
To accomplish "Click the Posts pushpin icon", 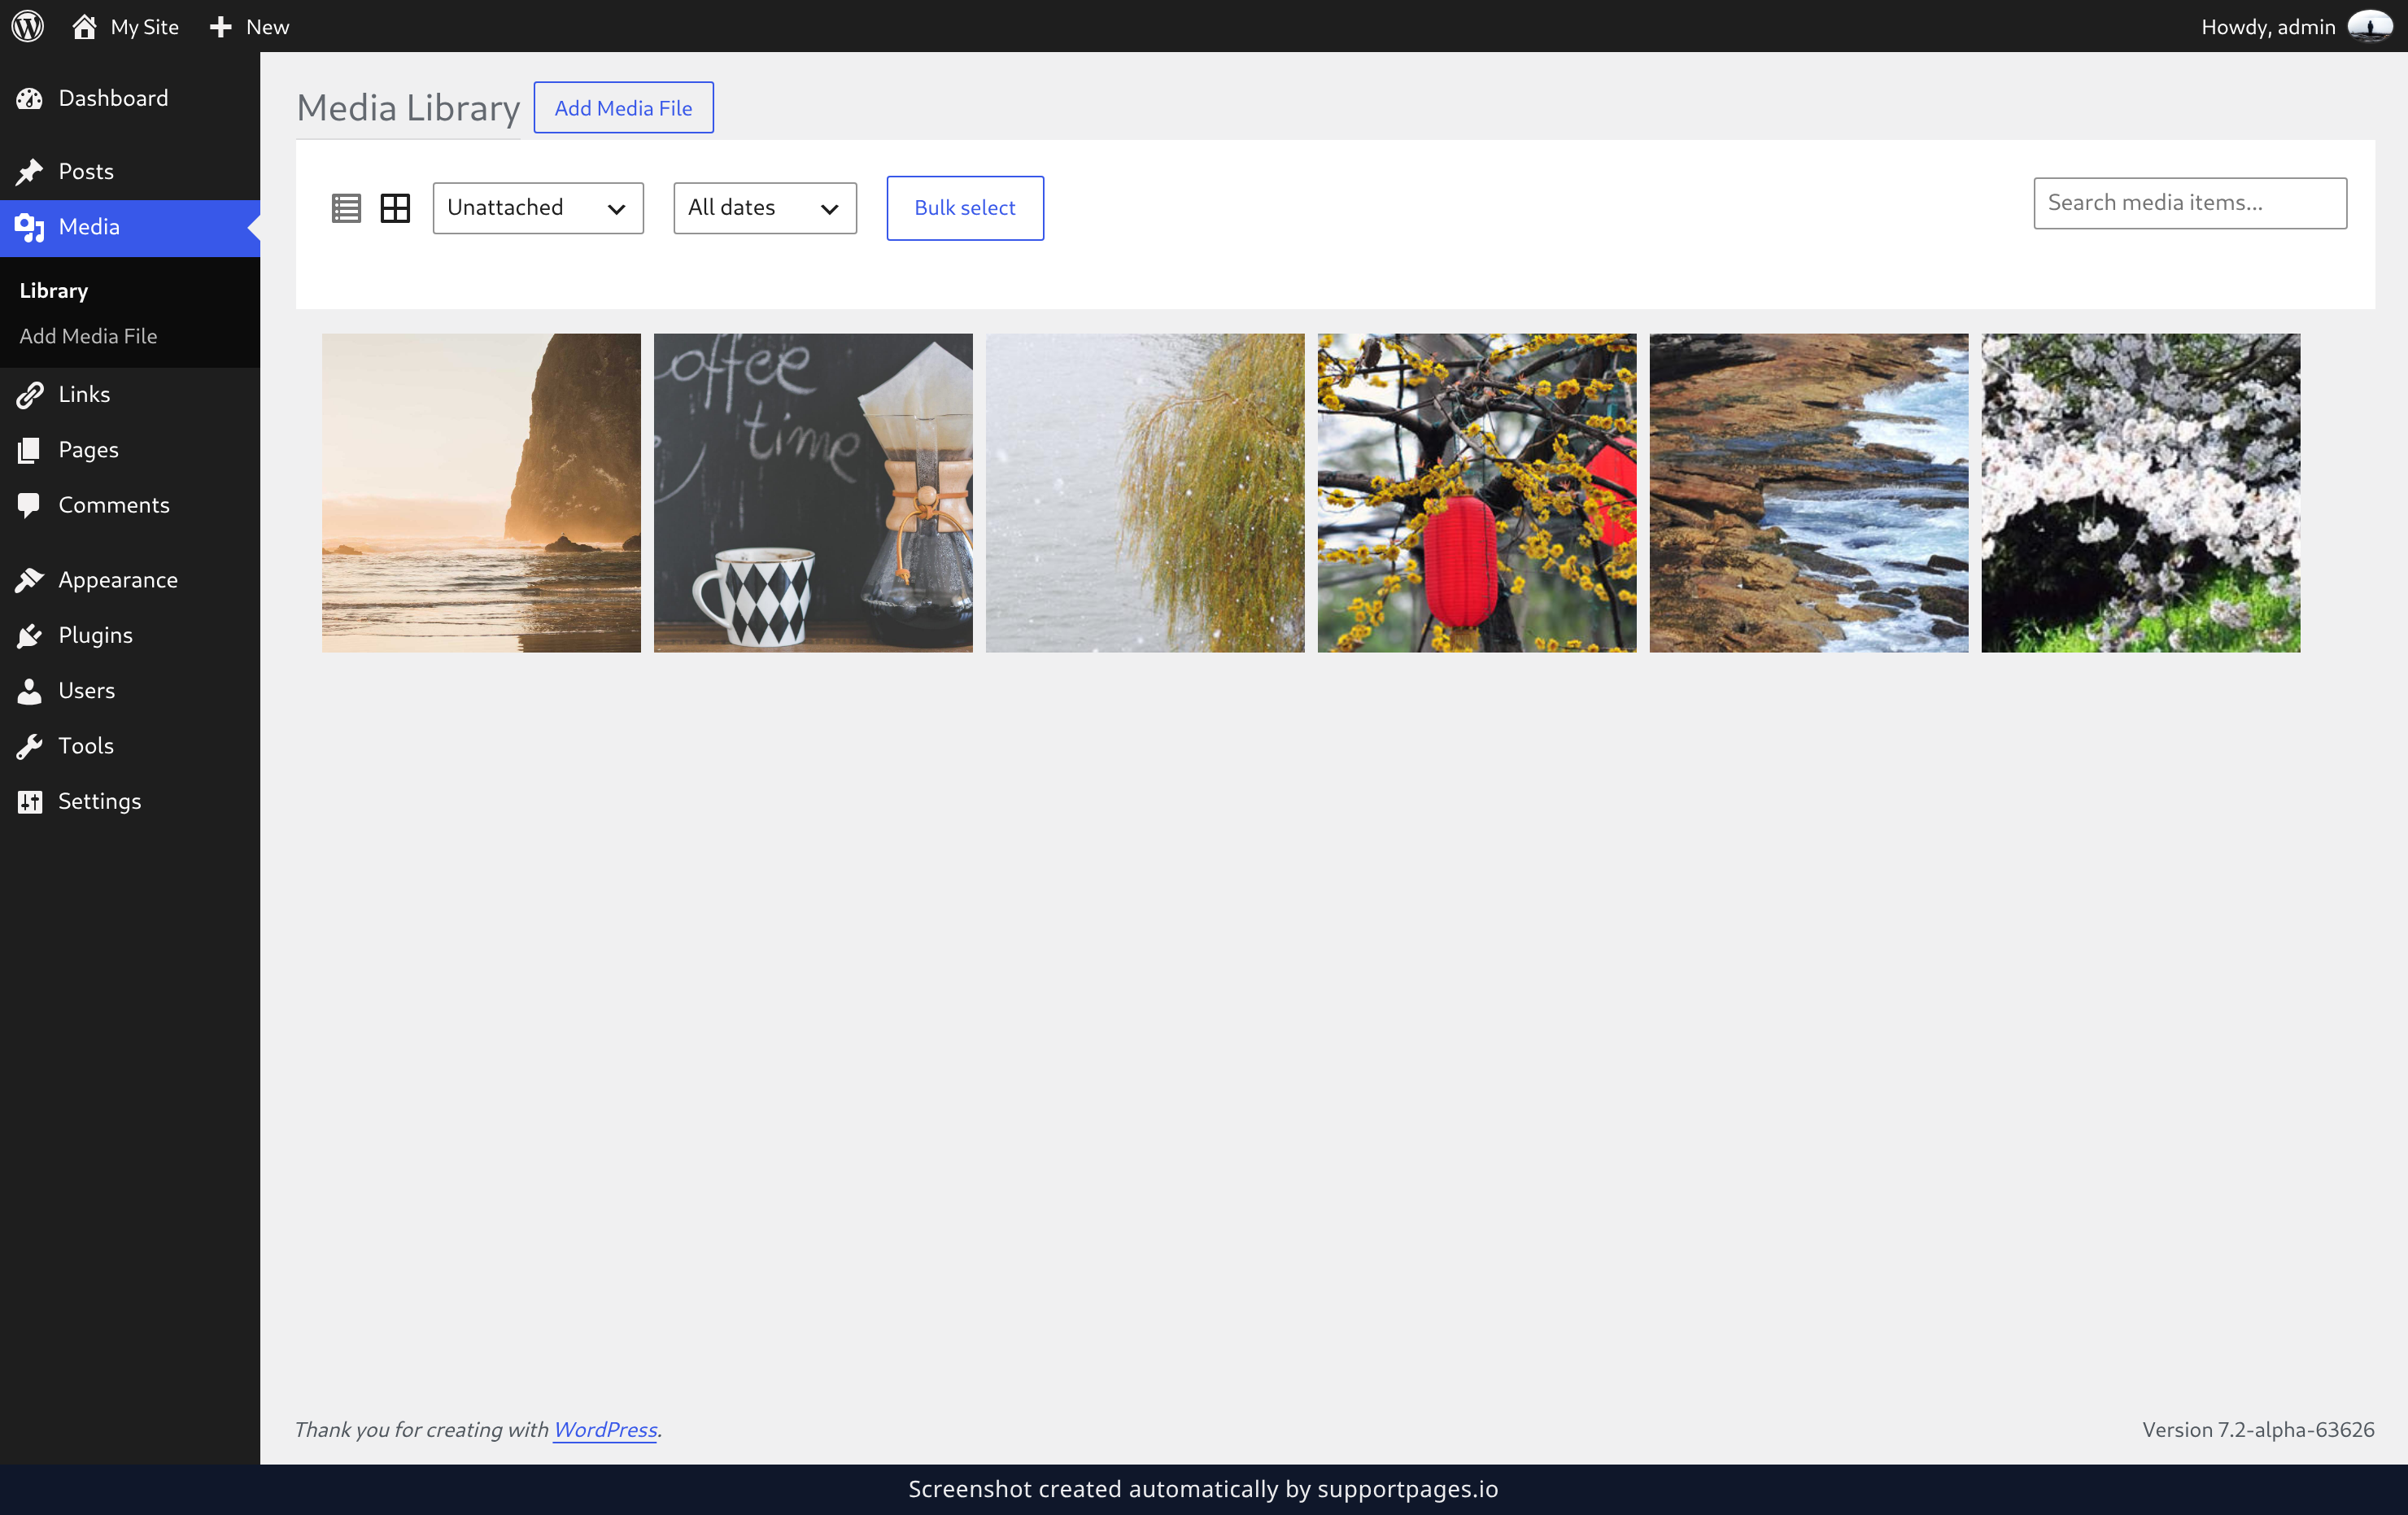I will click(30, 171).
